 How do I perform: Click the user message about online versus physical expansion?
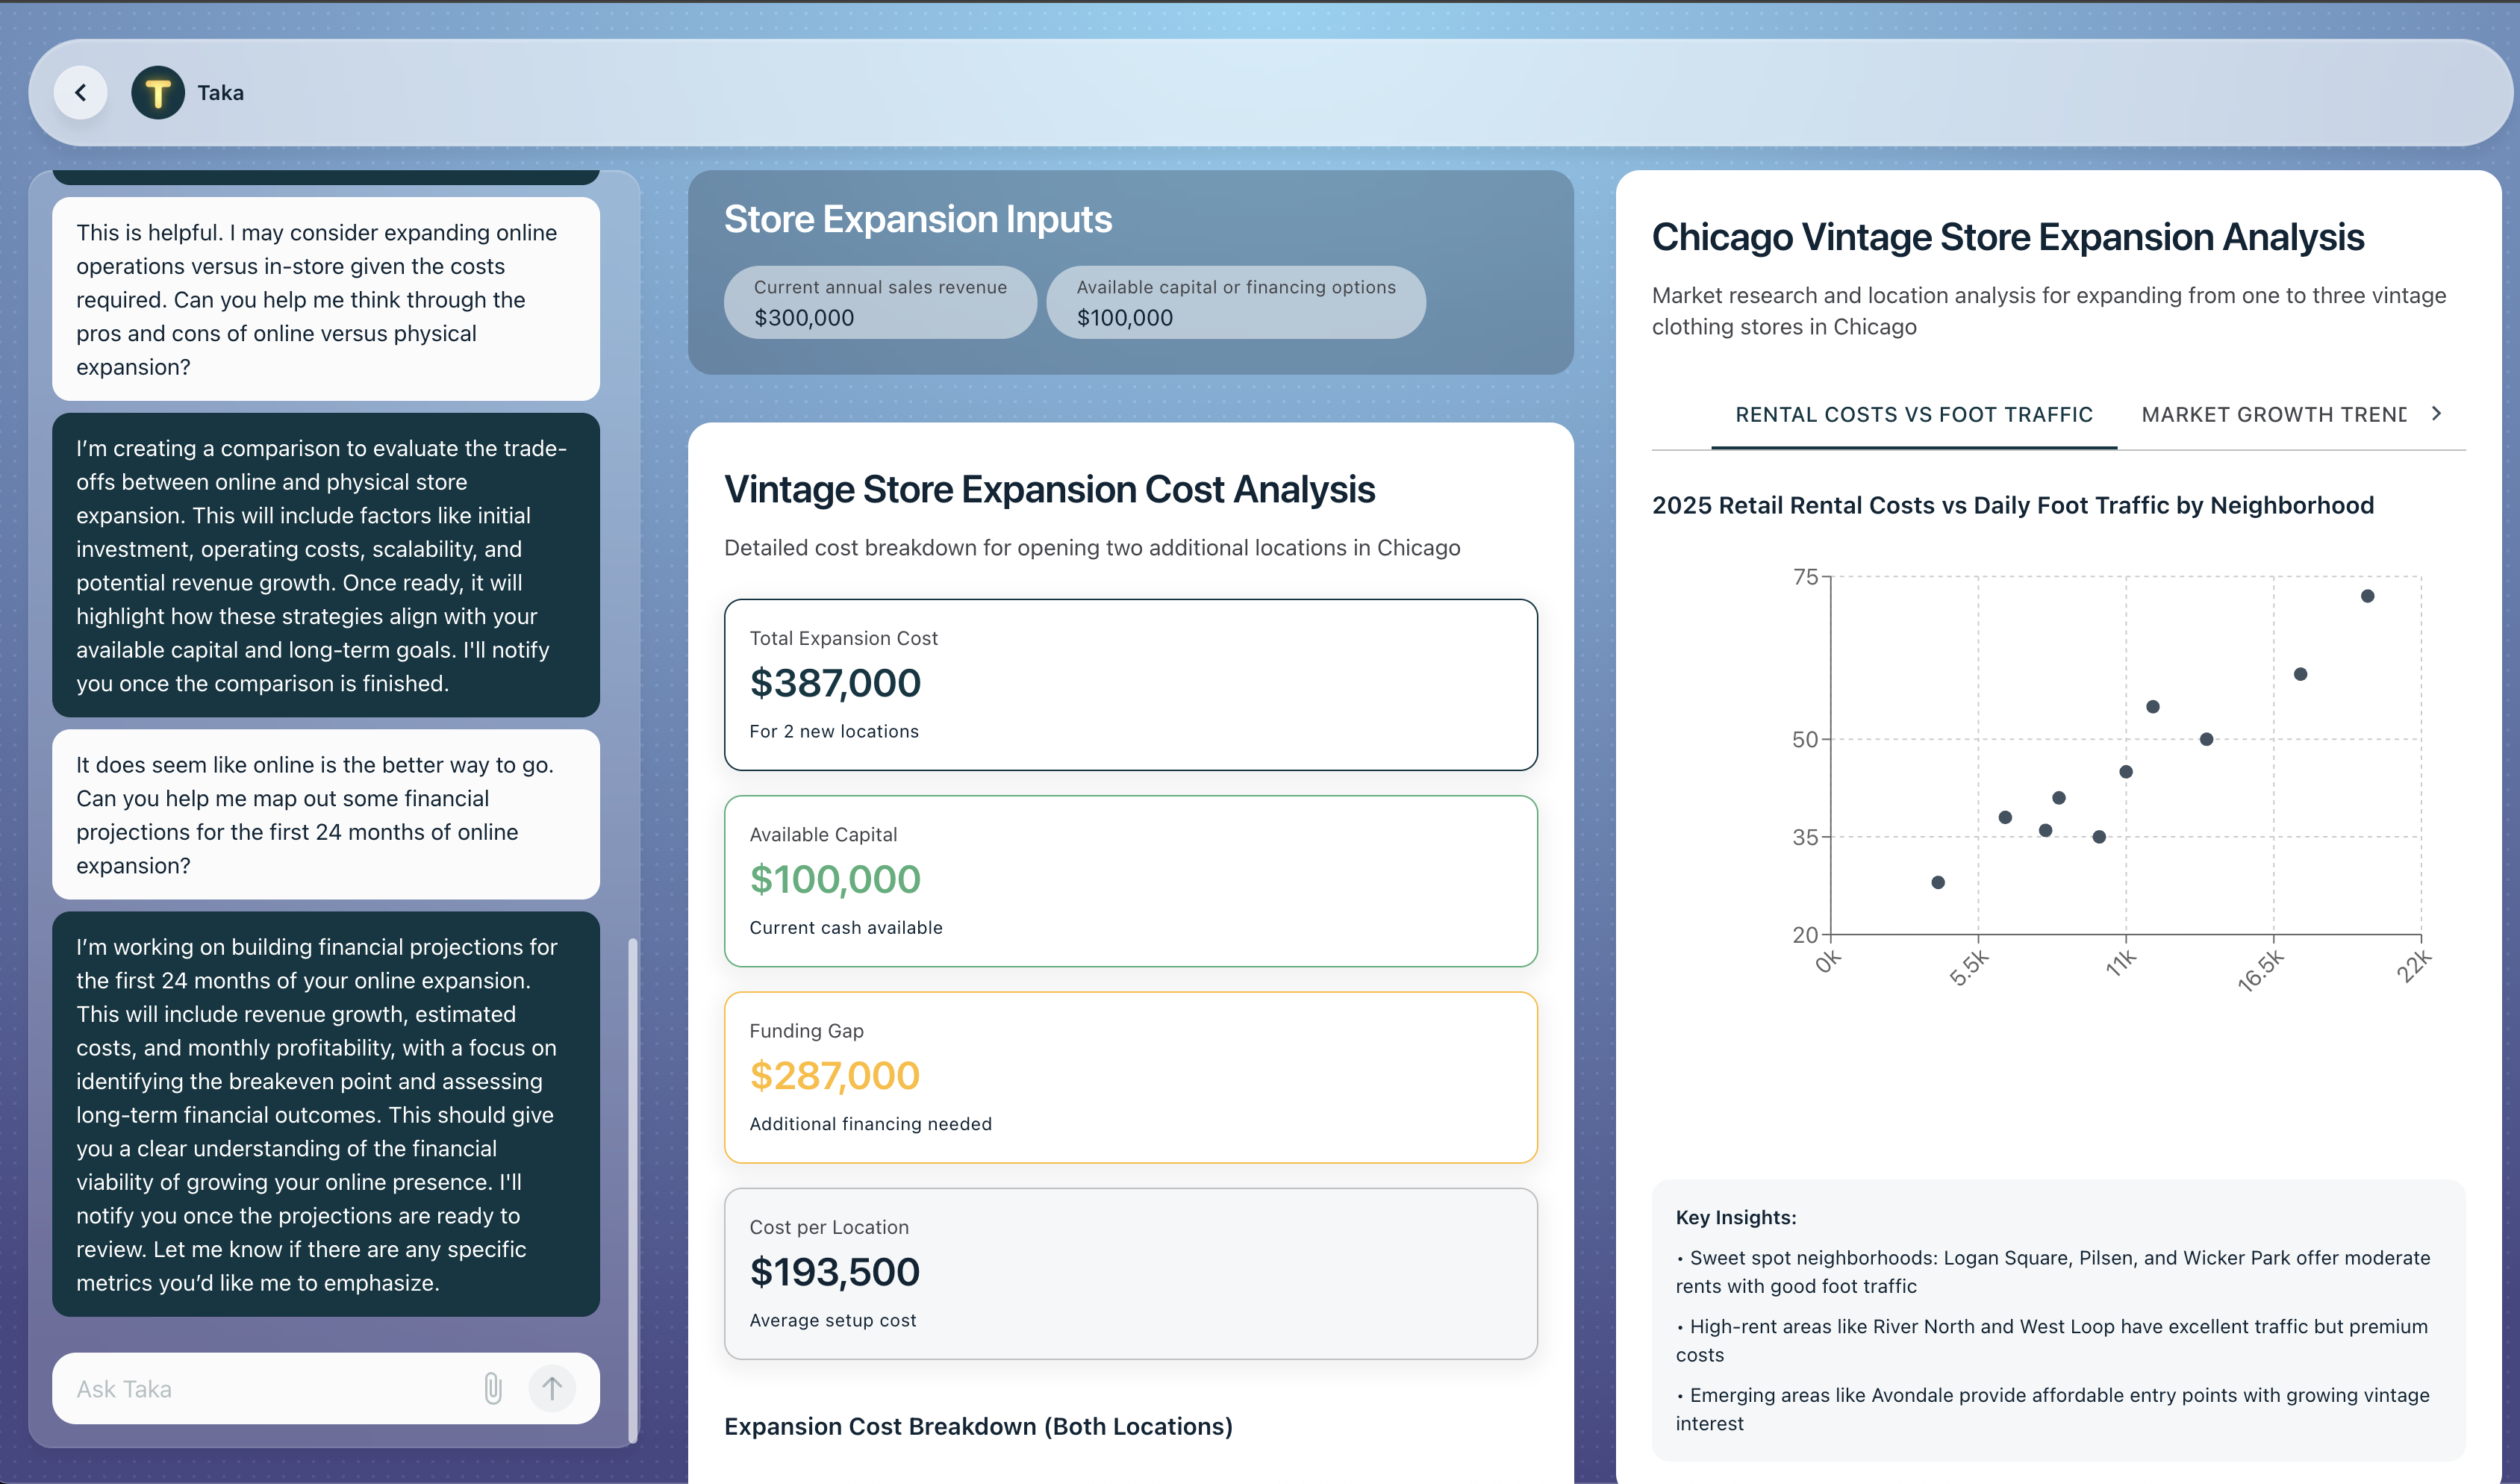point(326,299)
